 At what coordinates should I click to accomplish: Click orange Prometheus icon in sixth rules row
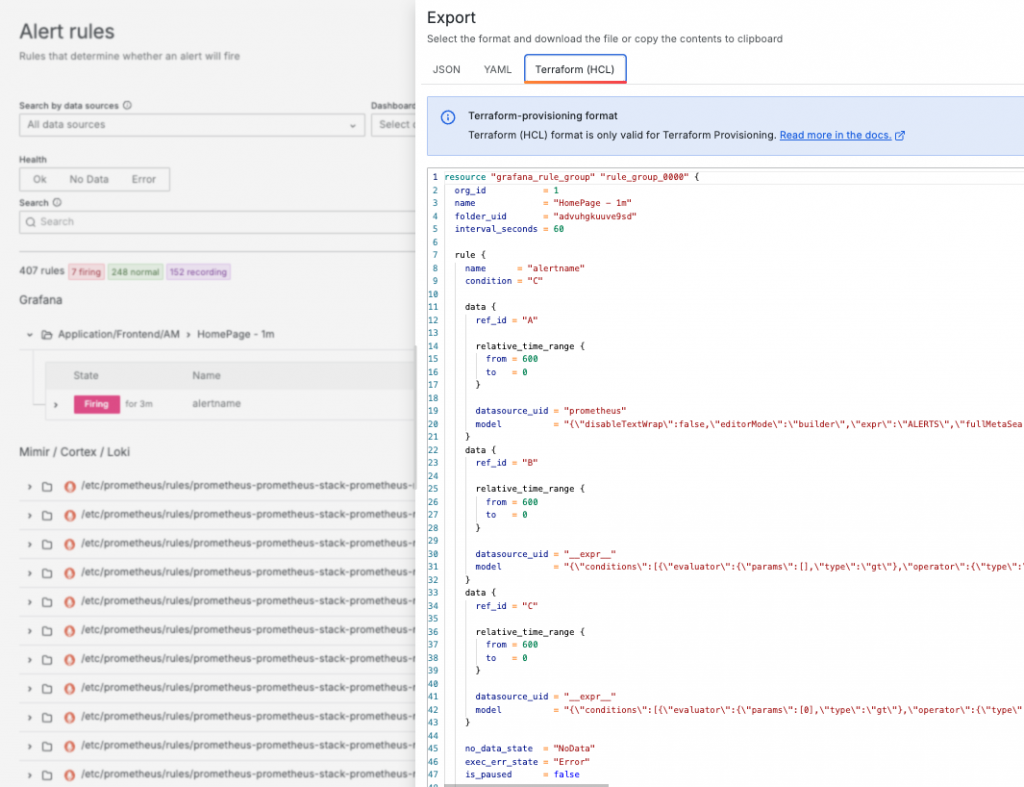pyautogui.click(x=69, y=631)
